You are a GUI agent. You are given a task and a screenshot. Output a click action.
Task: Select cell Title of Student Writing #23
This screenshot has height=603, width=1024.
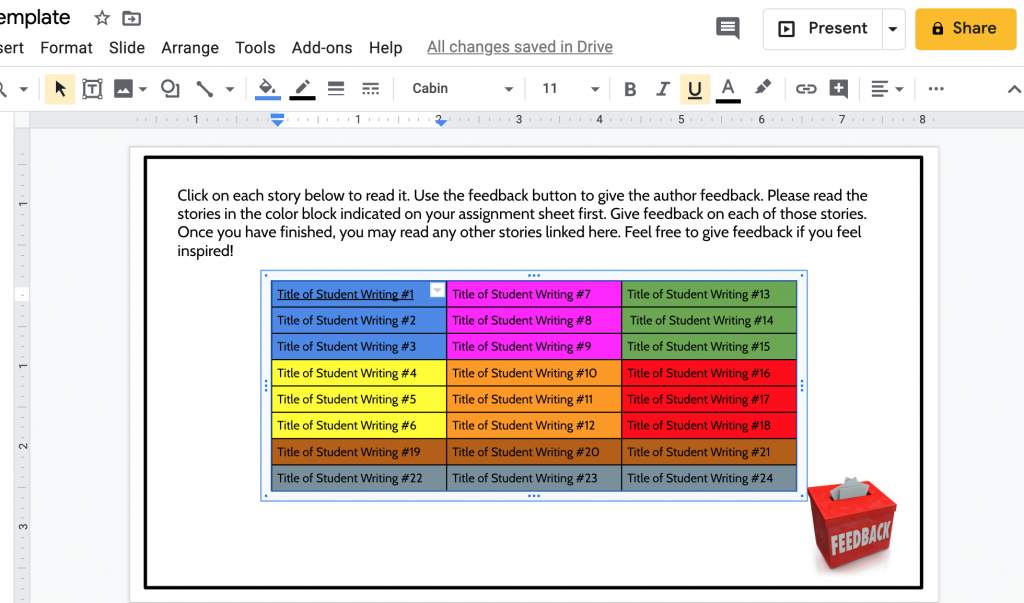pyautogui.click(x=534, y=478)
